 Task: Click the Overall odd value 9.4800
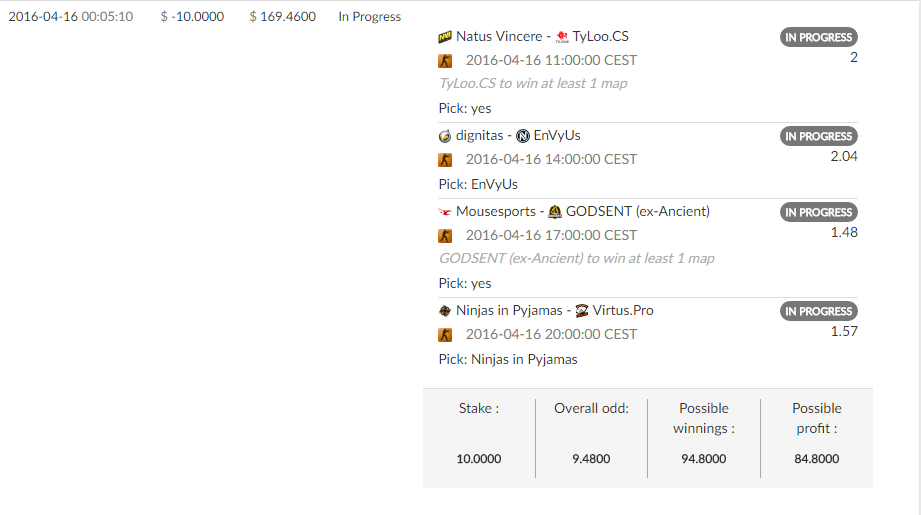pos(591,459)
